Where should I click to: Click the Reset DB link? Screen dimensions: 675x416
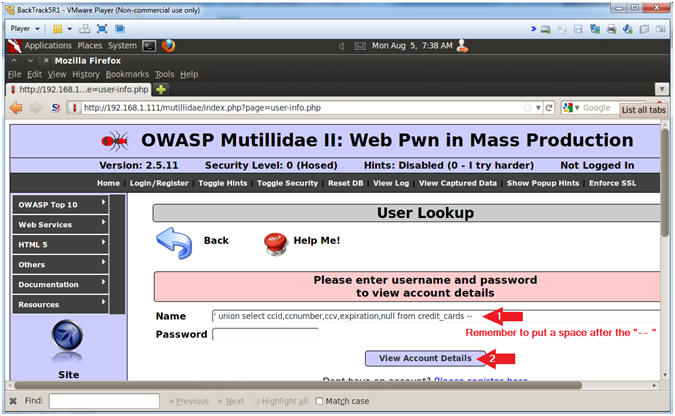(345, 183)
